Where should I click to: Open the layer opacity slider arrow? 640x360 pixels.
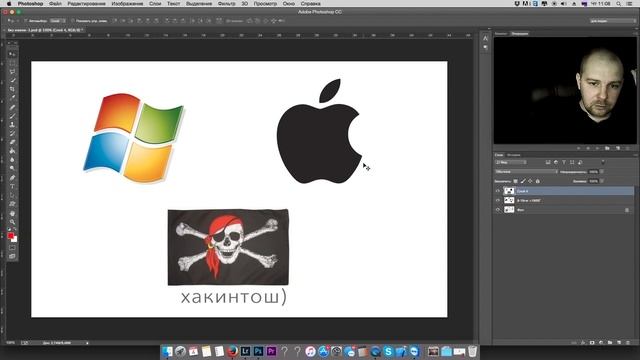point(602,172)
